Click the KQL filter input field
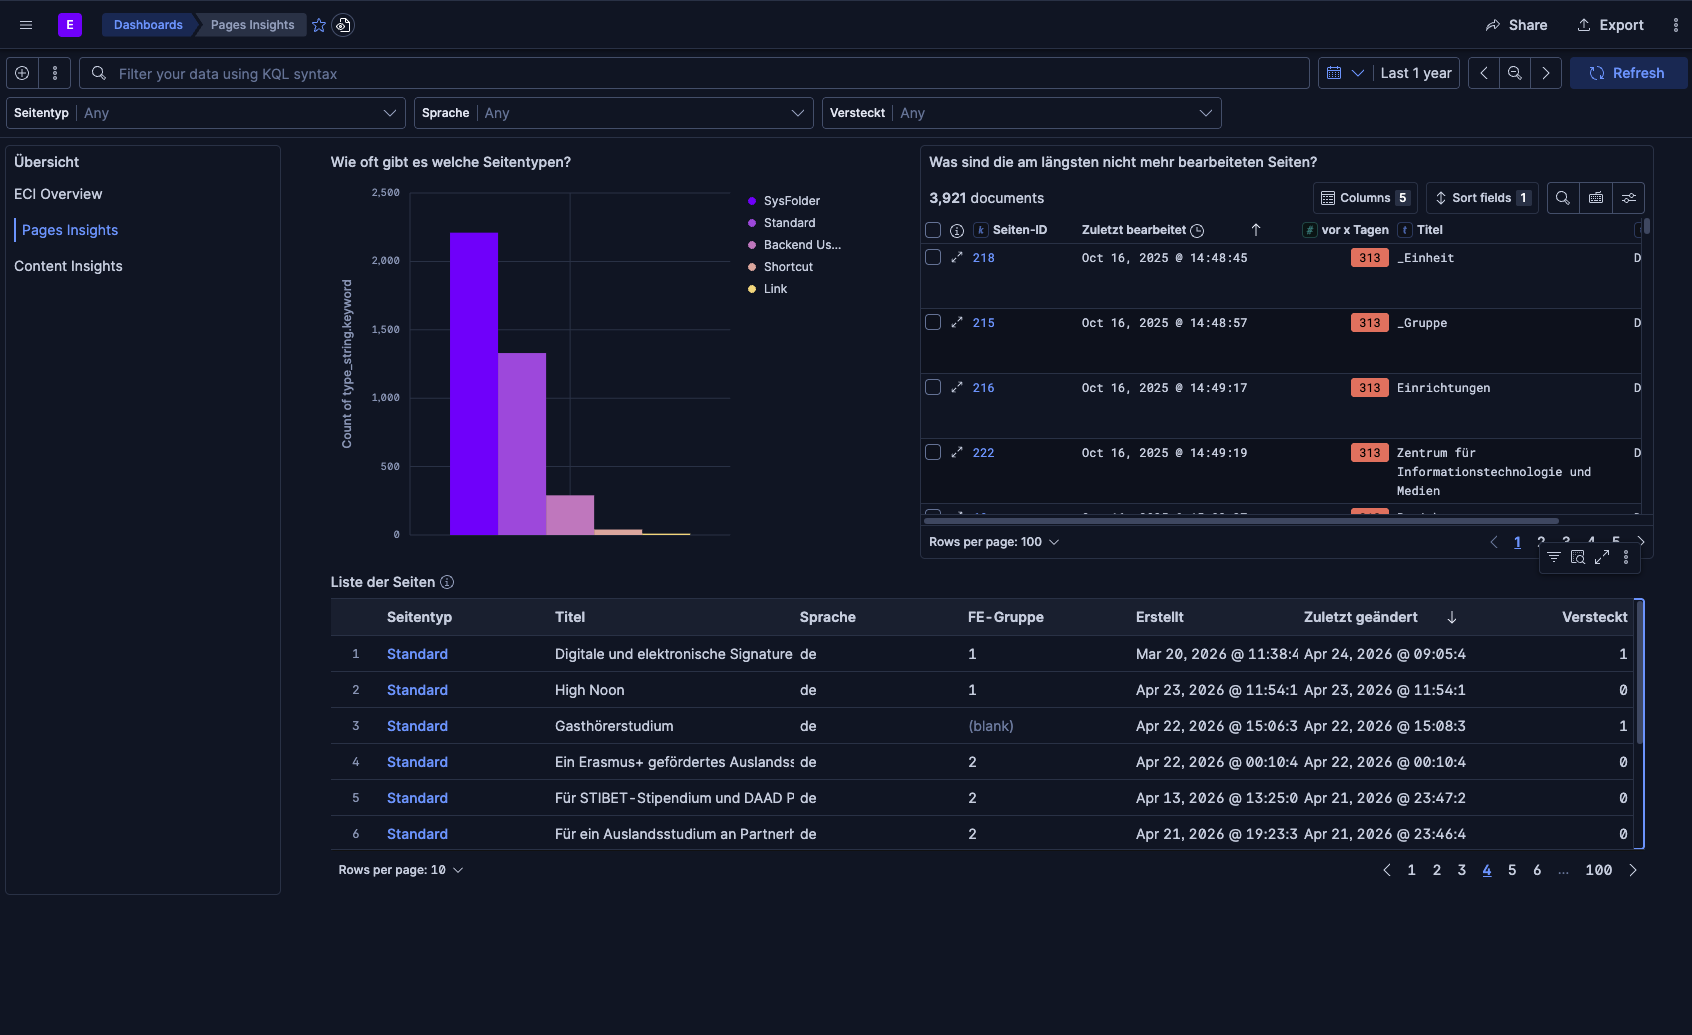Image resolution: width=1692 pixels, height=1035 pixels. (694, 73)
